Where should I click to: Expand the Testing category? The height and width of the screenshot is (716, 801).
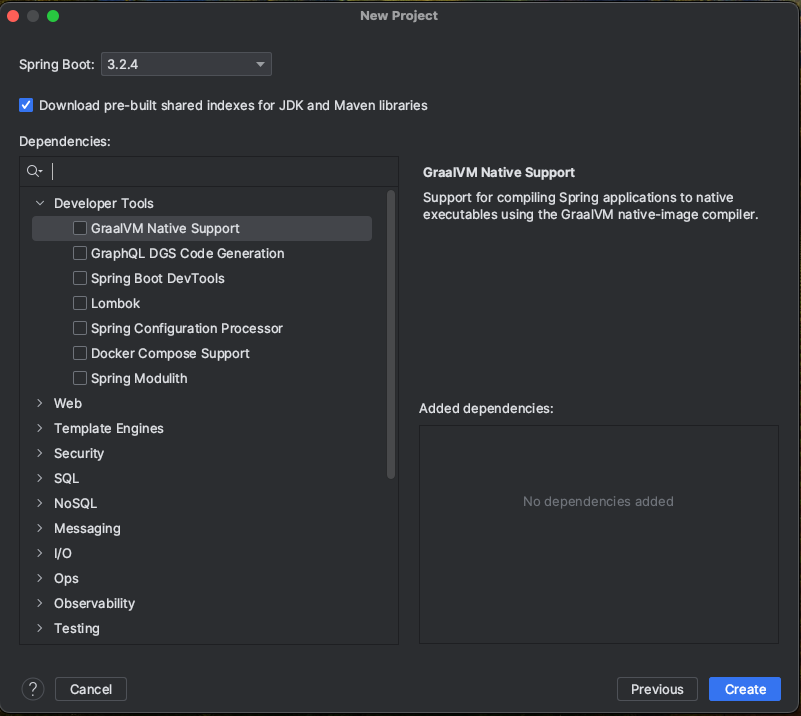click(40, 629)
